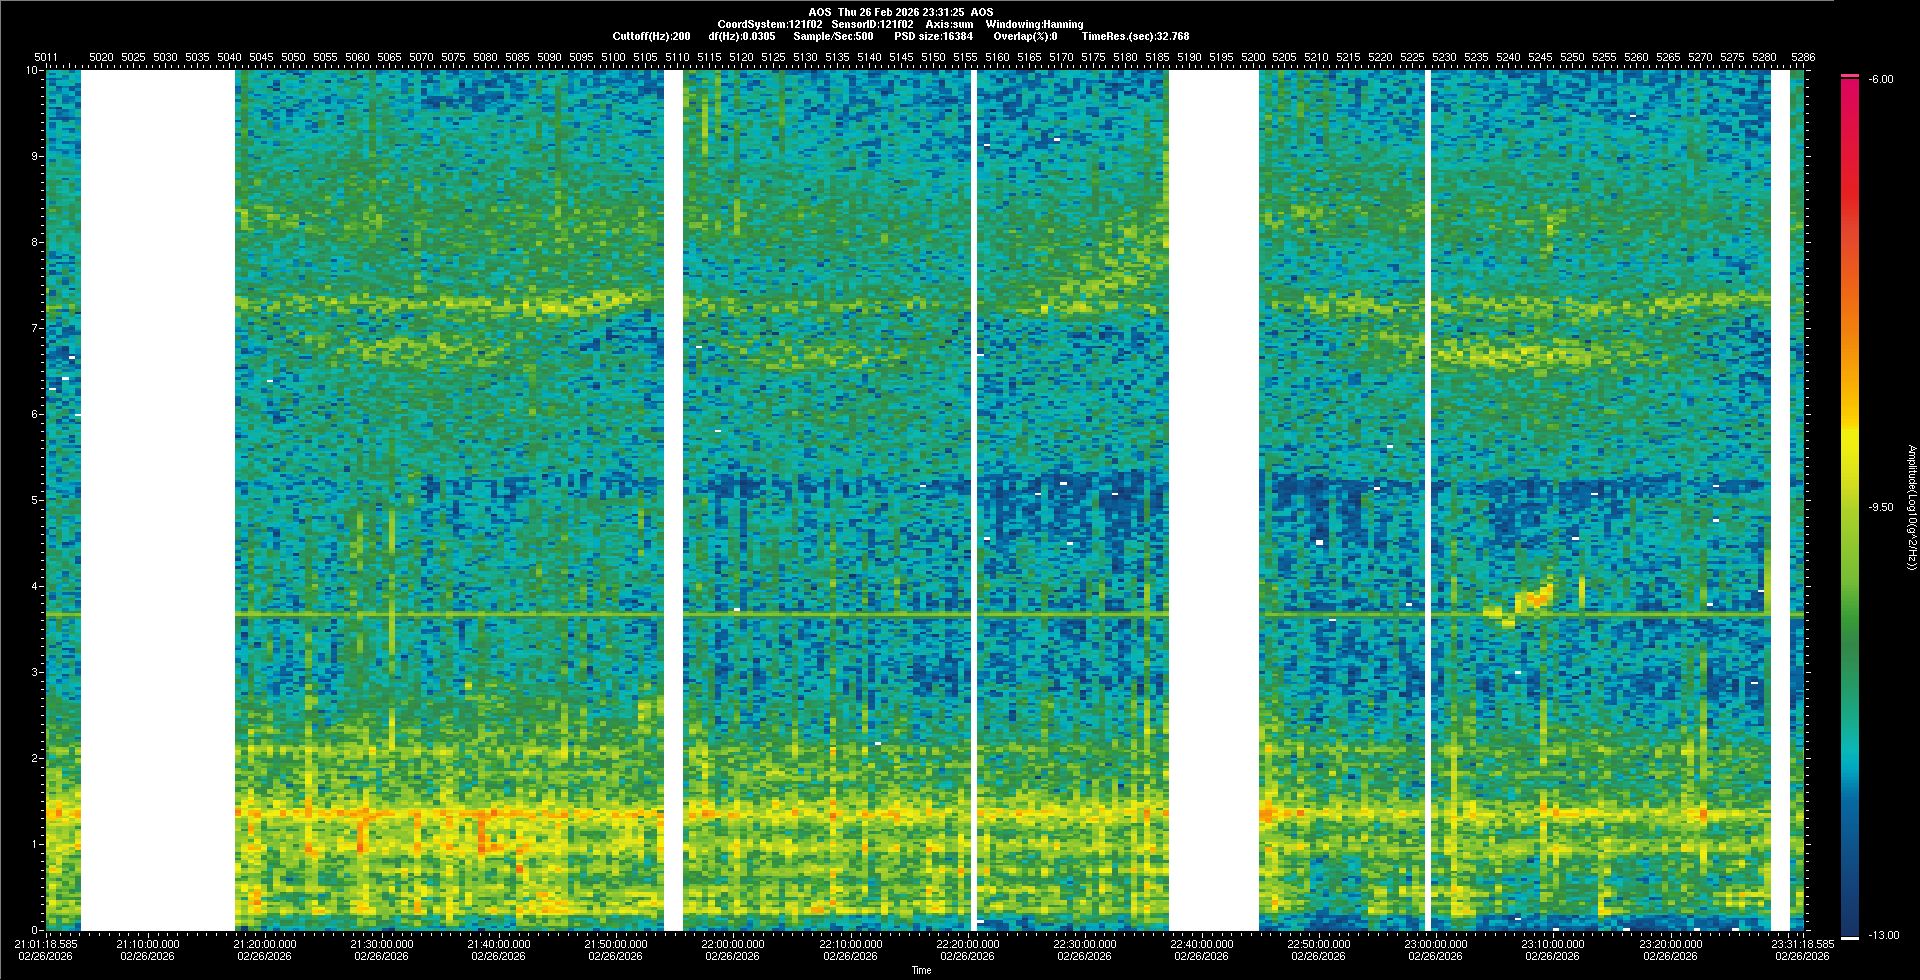Select the 21:30:00.000 time axis tick label
Screen dimensions: 1920x980
[x=383, y=943]
